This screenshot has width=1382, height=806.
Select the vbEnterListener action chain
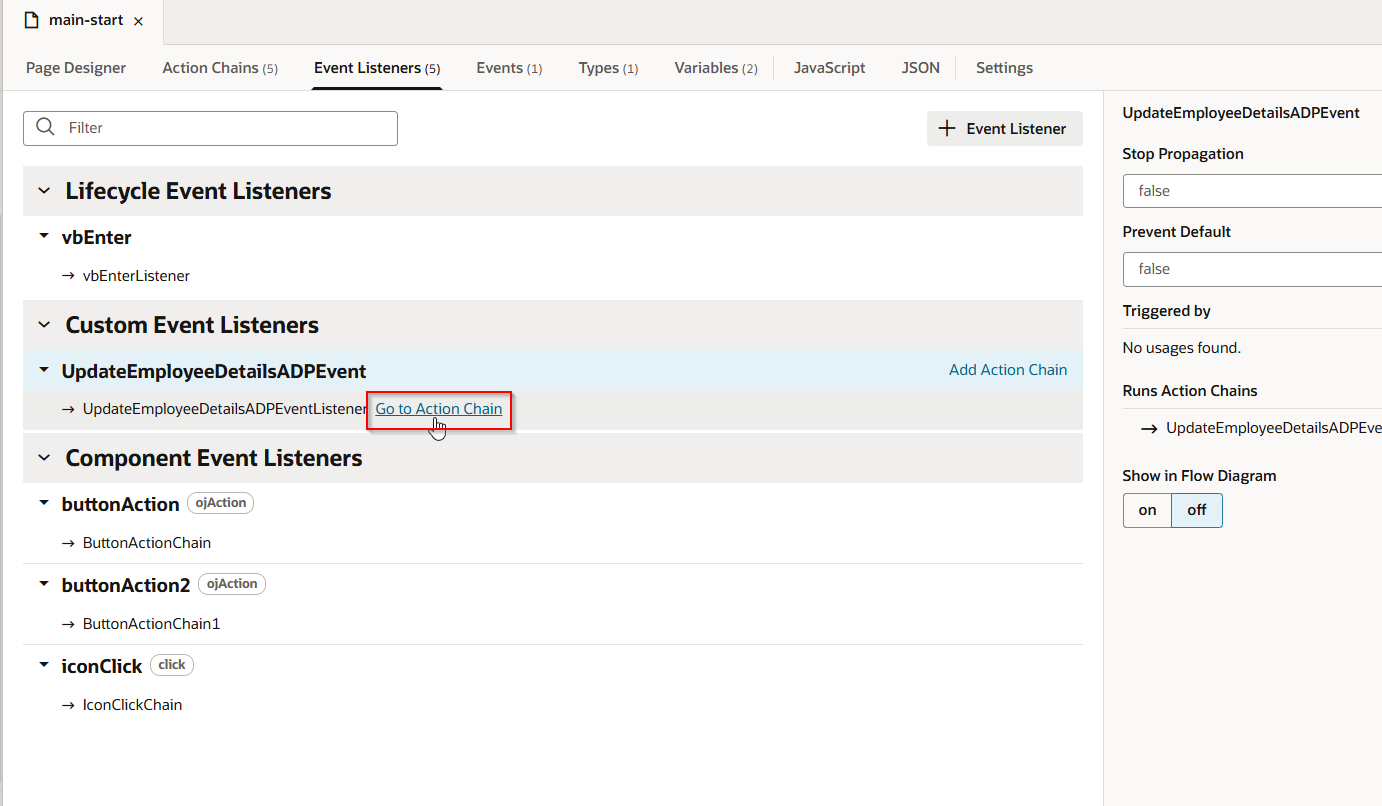click(136, 275)
